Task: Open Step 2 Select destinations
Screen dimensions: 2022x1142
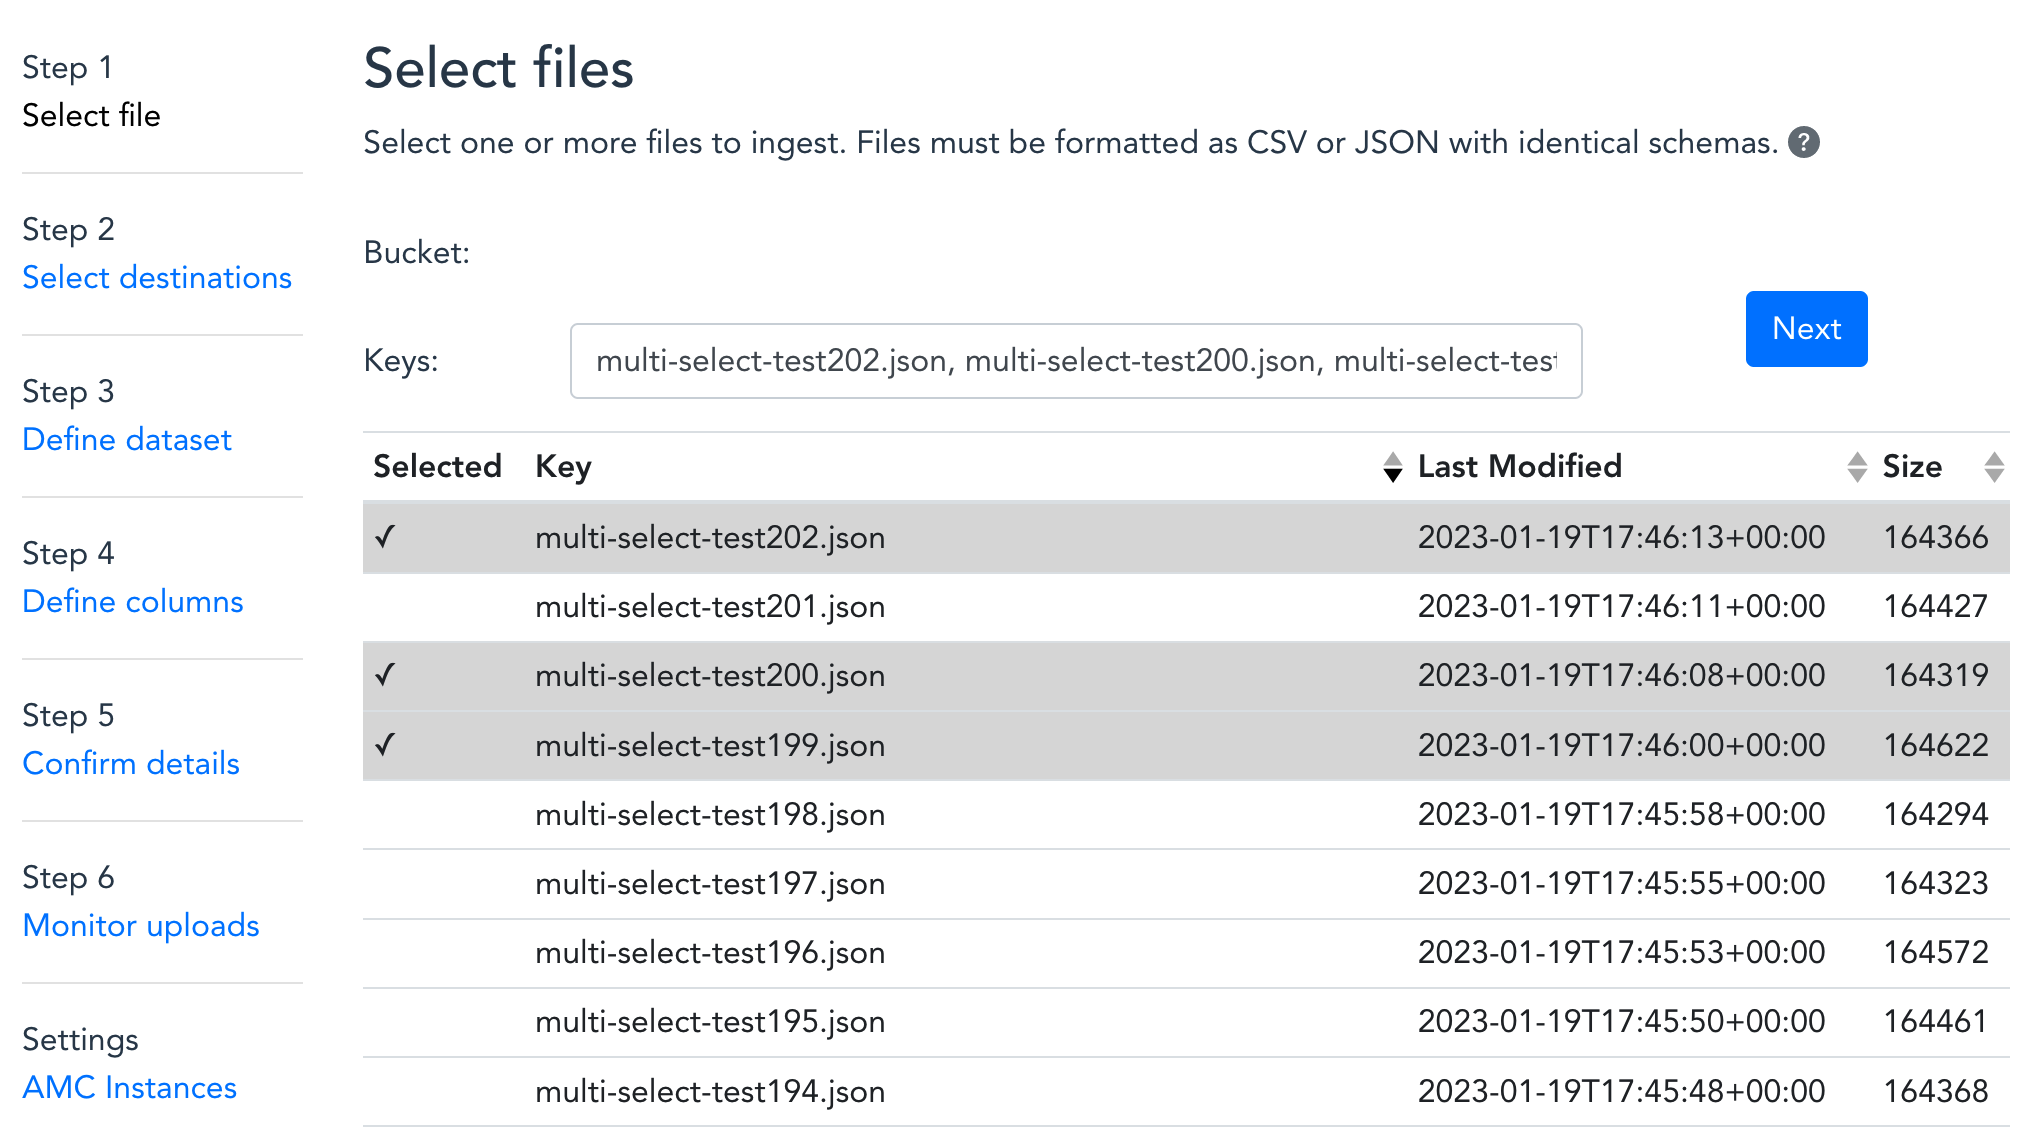Action: (157, 277)
